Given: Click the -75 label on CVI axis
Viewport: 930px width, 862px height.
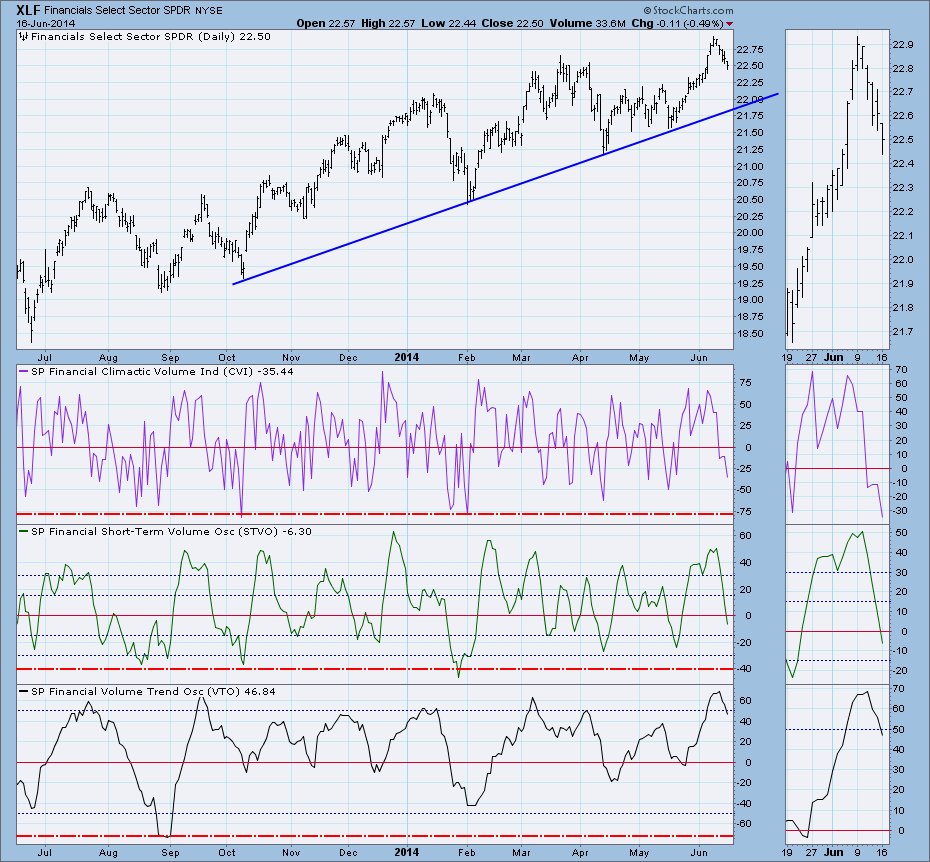Looking at the screenshot, I should coord(746,511).
